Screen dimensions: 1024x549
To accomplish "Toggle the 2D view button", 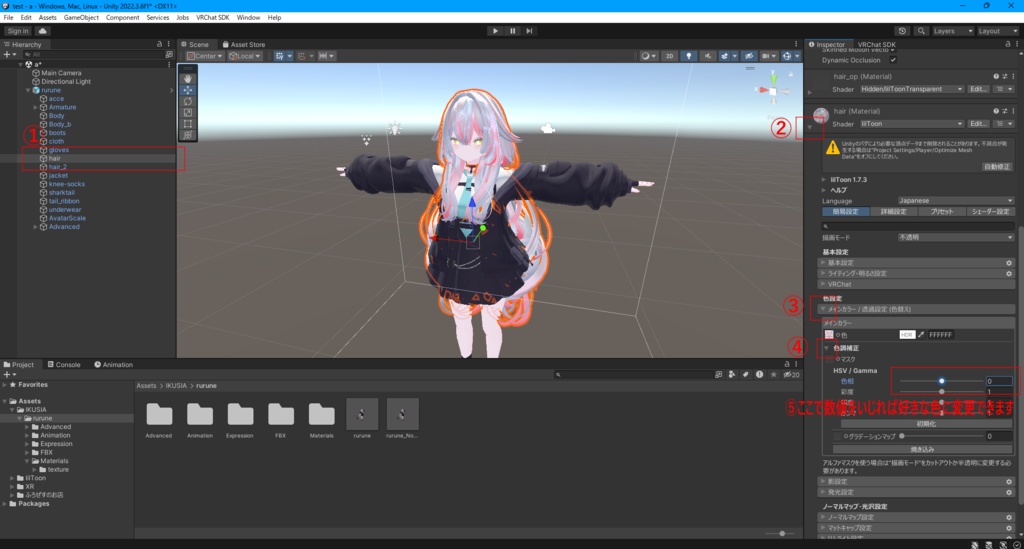I will coord(669,56).
